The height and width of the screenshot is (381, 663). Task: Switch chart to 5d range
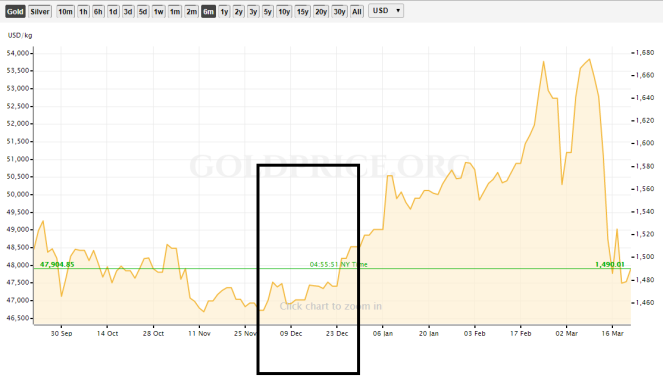click(143, 11)
